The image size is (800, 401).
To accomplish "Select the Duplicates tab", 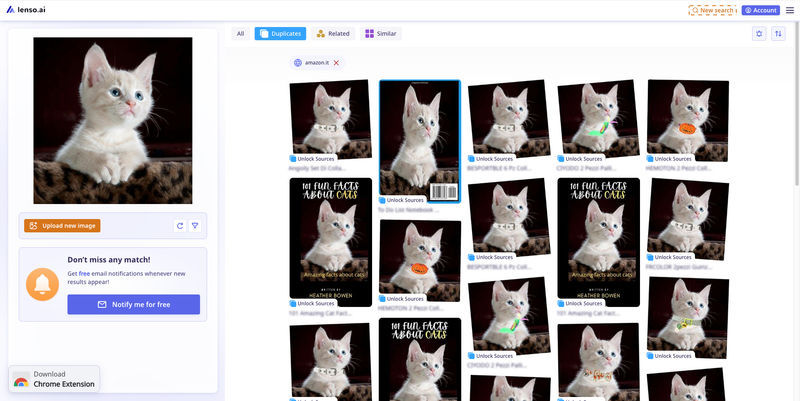I will [x=280, y=34].
